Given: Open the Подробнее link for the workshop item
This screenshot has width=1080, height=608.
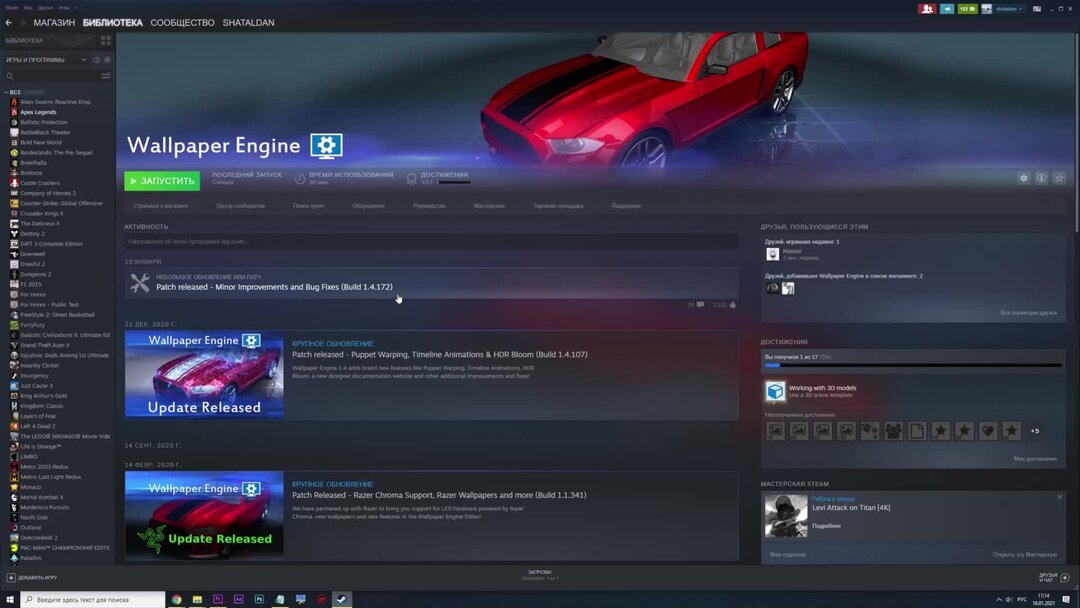Looking at the screenshot, I should point(826,526).
